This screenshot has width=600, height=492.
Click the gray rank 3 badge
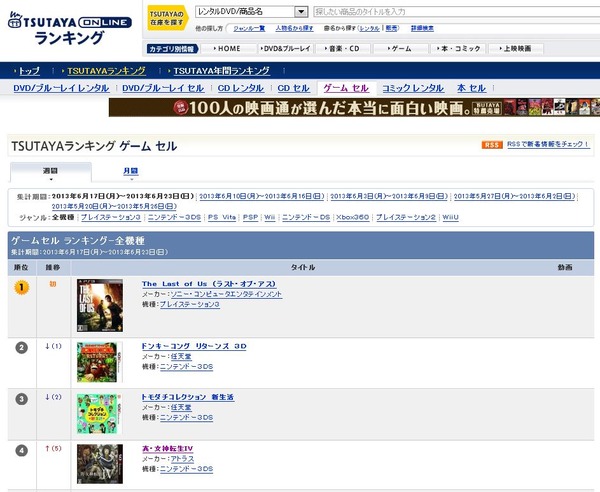[x=21, y=399]
